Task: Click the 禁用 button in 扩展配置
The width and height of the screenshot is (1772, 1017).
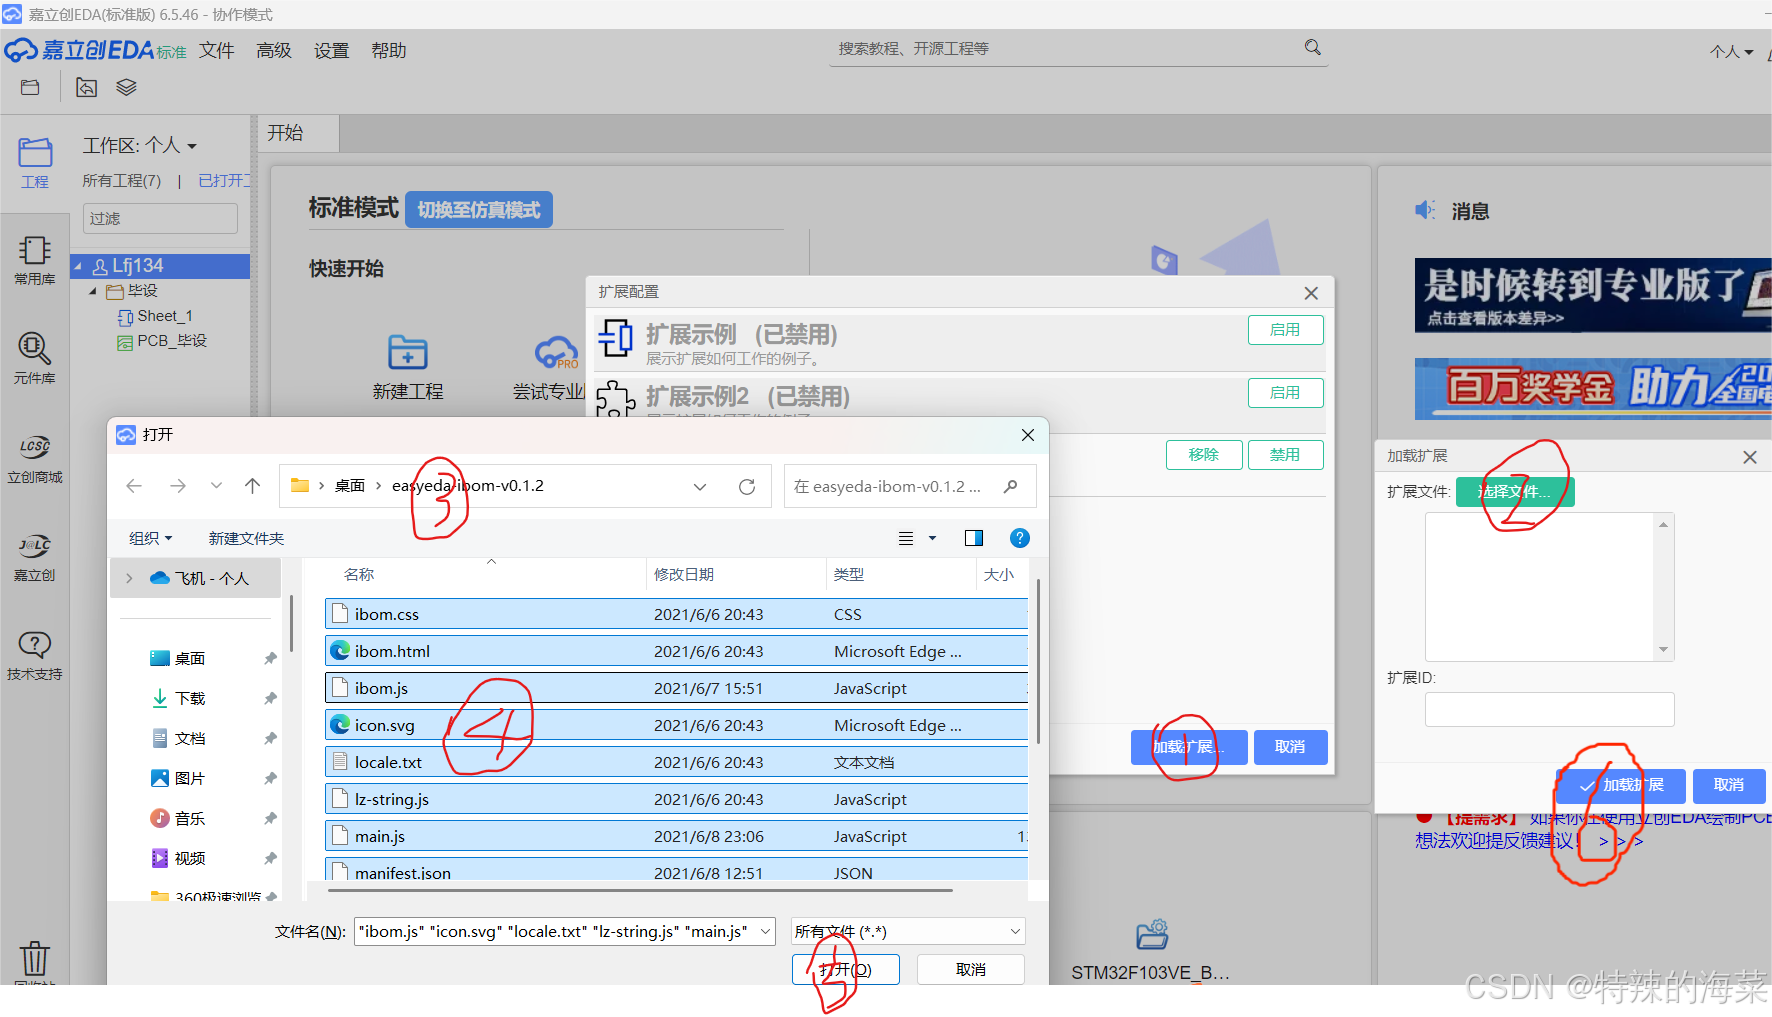Action: (x=1285, y=455)
